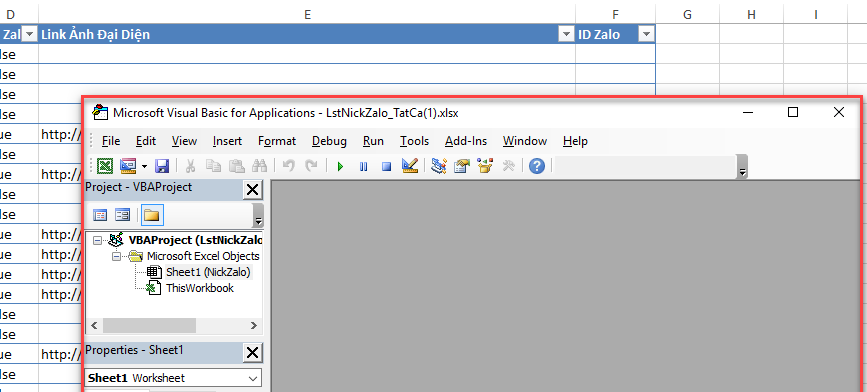
Task: Select the Microsoft Excel Objects folder
Action: (x=203, y=257)
